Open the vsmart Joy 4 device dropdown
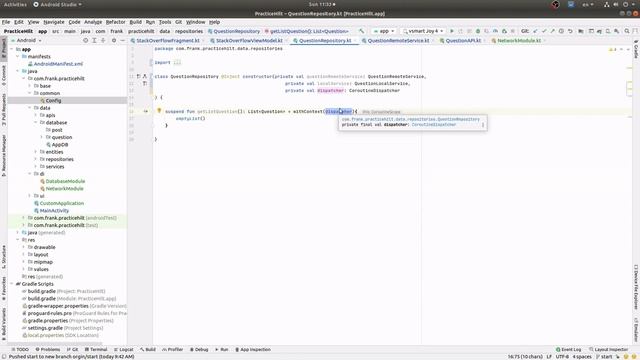This screenshot has width=640, height=360. (423, 31)
